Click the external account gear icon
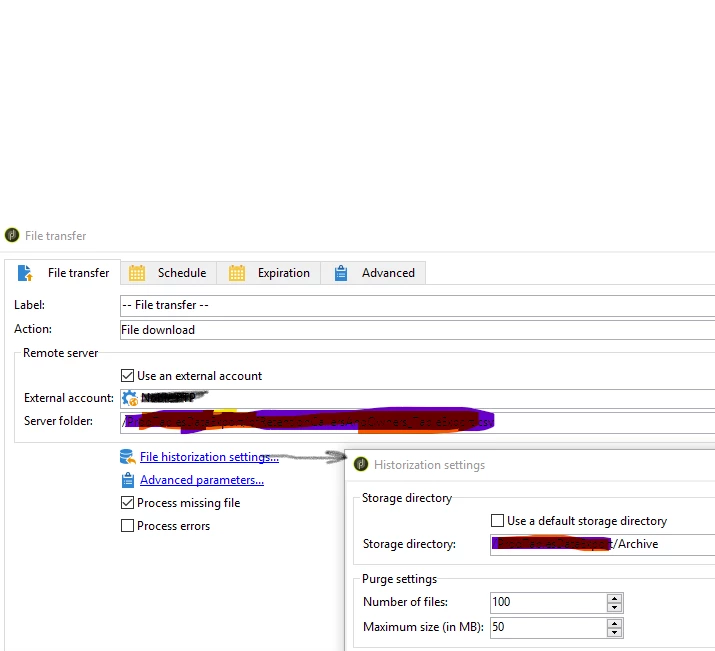This screenshot has height=651, width=715. pyautogui.click(x=130, y=398)
